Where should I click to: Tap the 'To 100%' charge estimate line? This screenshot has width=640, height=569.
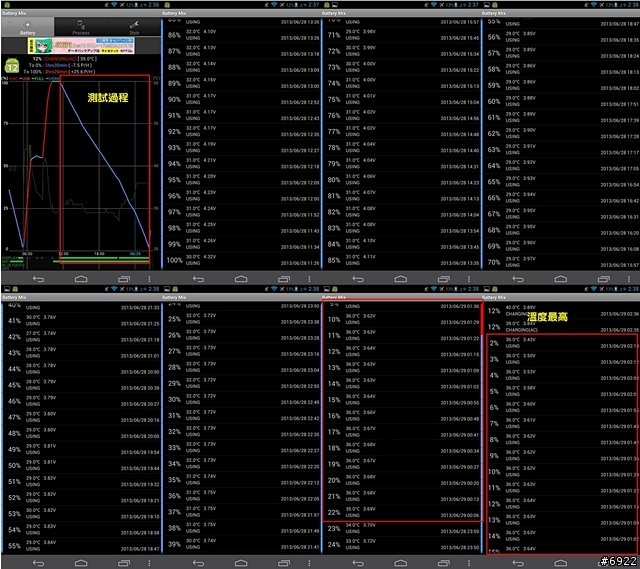tap(59, 72)
